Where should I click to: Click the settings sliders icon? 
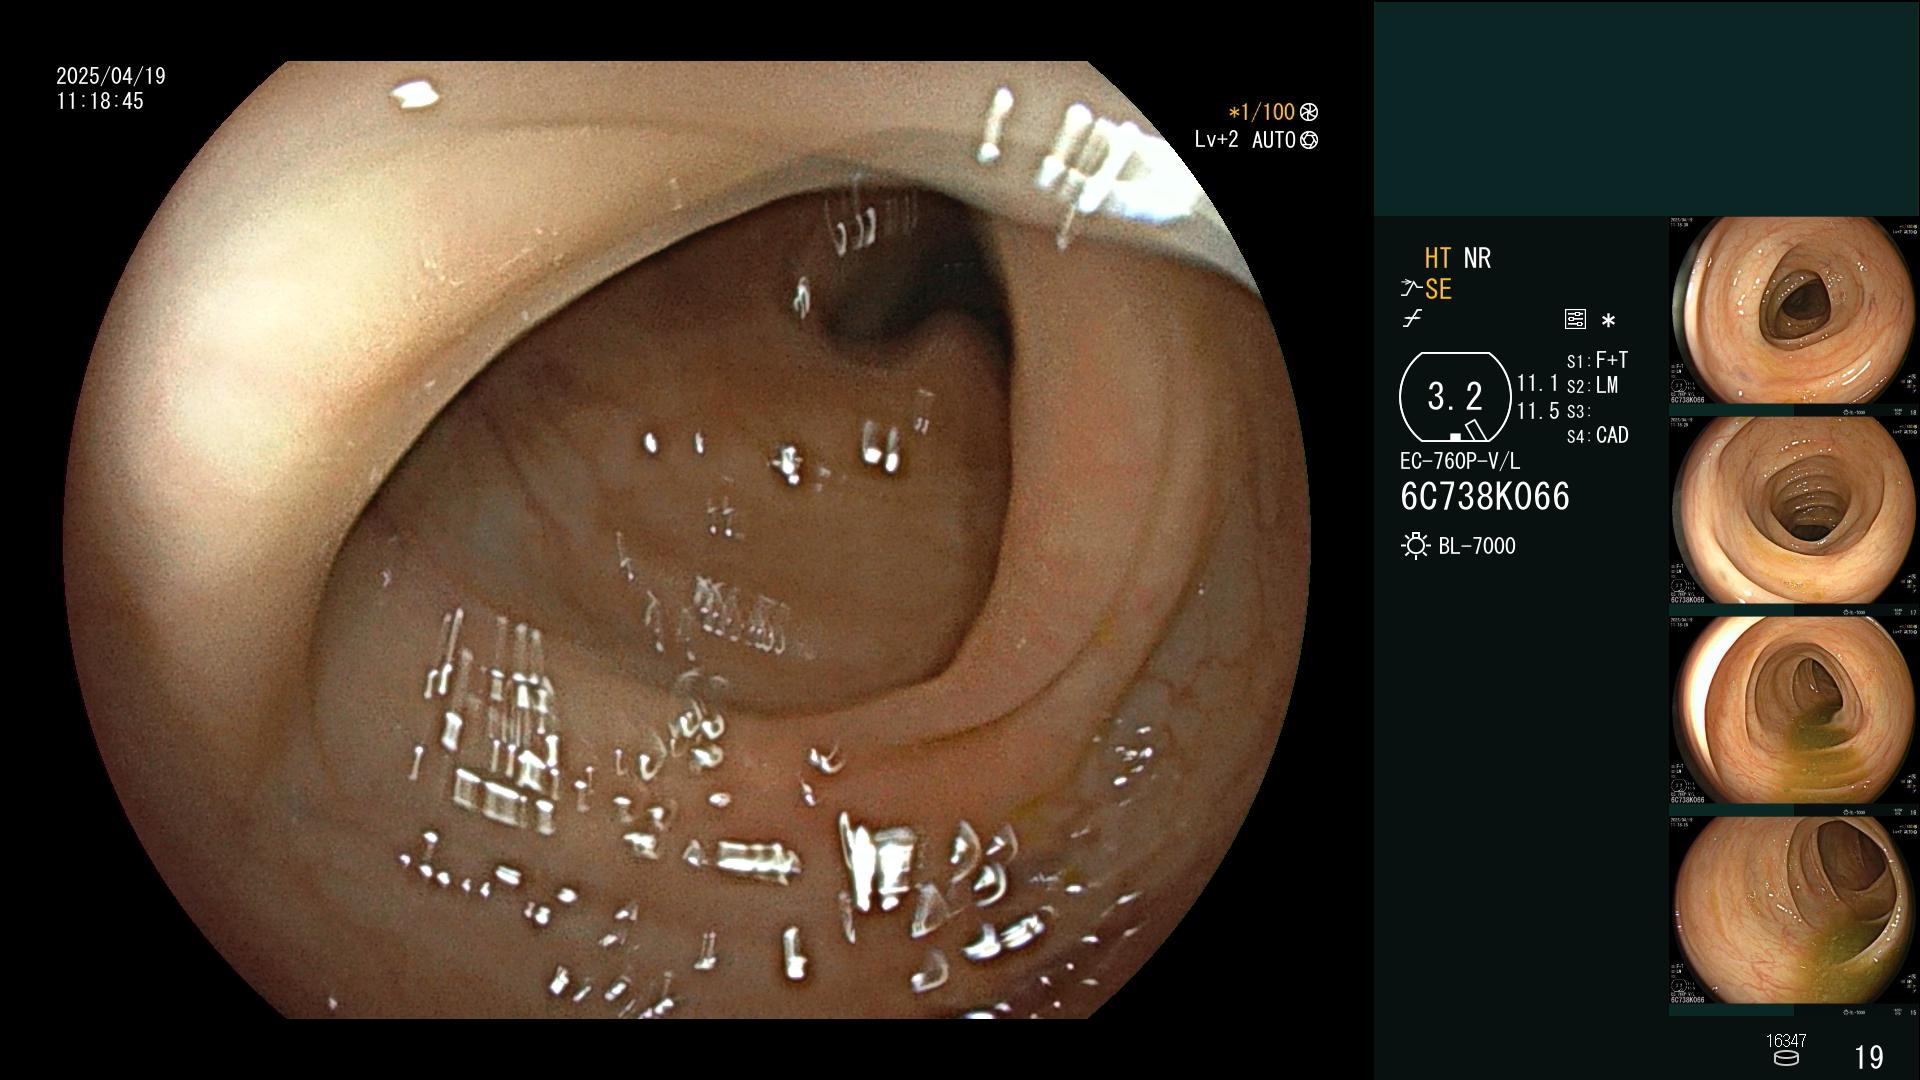click(x=1575, y=319)
